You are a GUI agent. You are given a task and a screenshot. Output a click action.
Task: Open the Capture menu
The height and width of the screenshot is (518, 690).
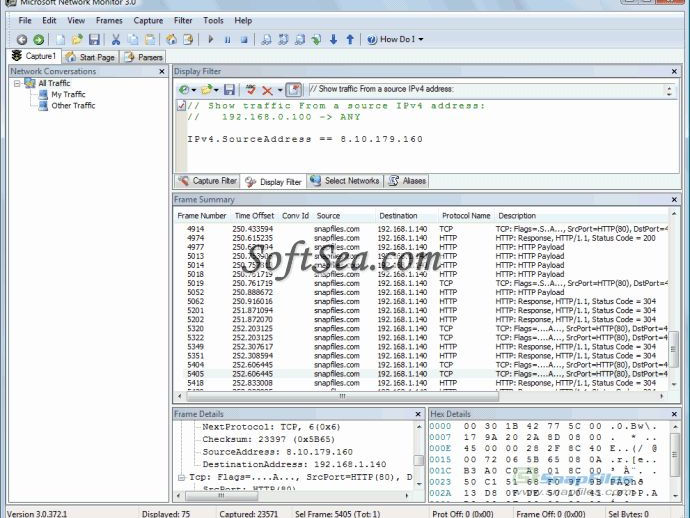click(148, 20)
